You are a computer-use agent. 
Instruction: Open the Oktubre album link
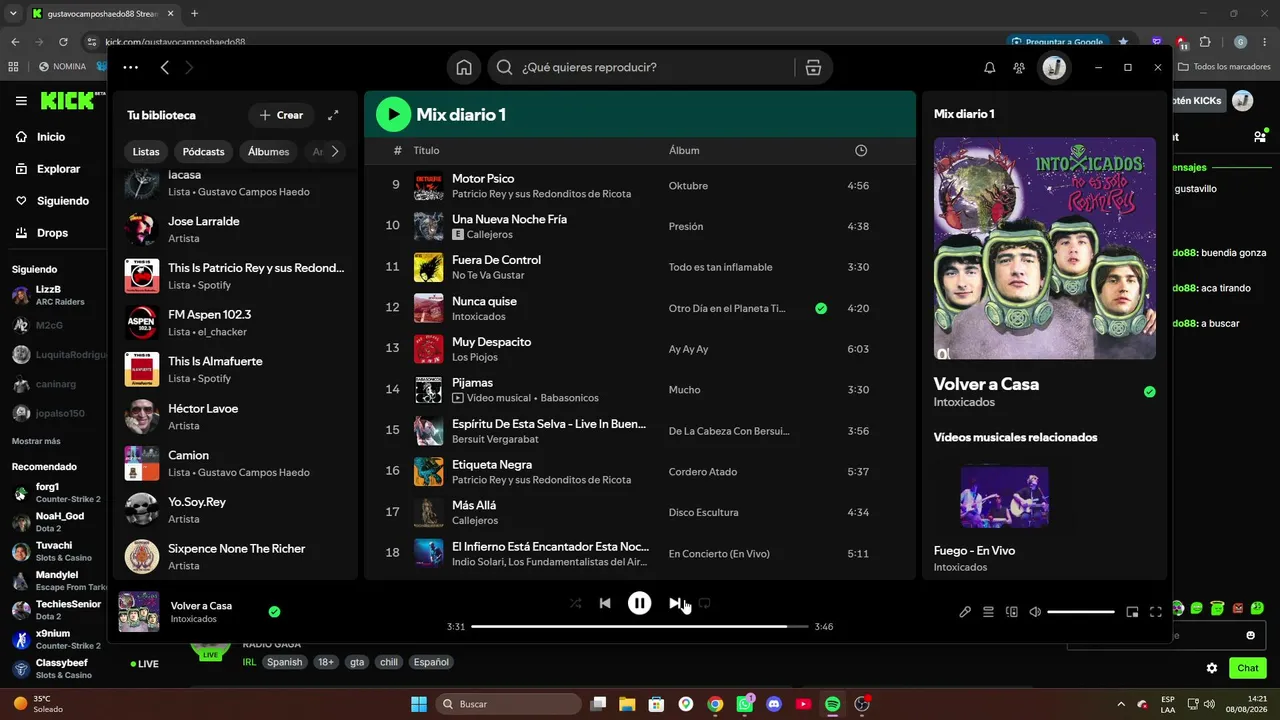tap(688, 186)
